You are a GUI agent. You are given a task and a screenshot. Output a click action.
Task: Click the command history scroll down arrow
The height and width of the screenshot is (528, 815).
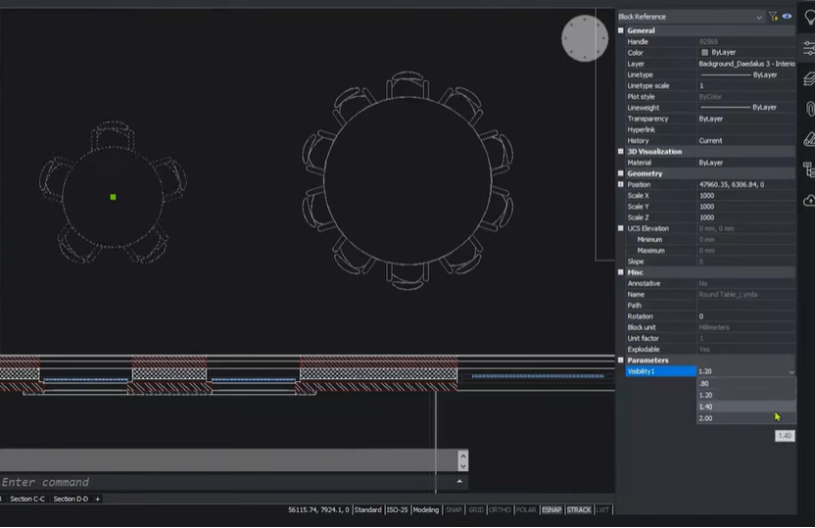[463, 466]
